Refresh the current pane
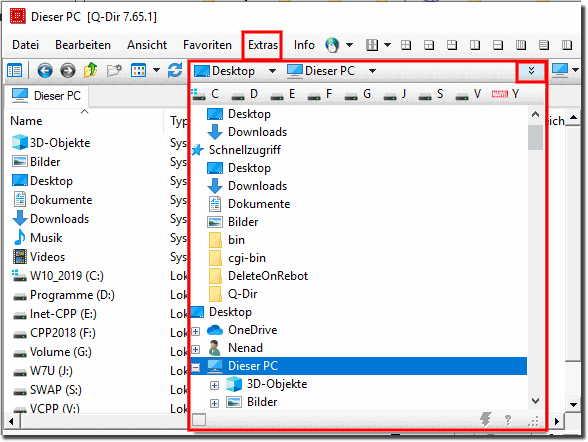The image size is (588, 442). [175, 70]
